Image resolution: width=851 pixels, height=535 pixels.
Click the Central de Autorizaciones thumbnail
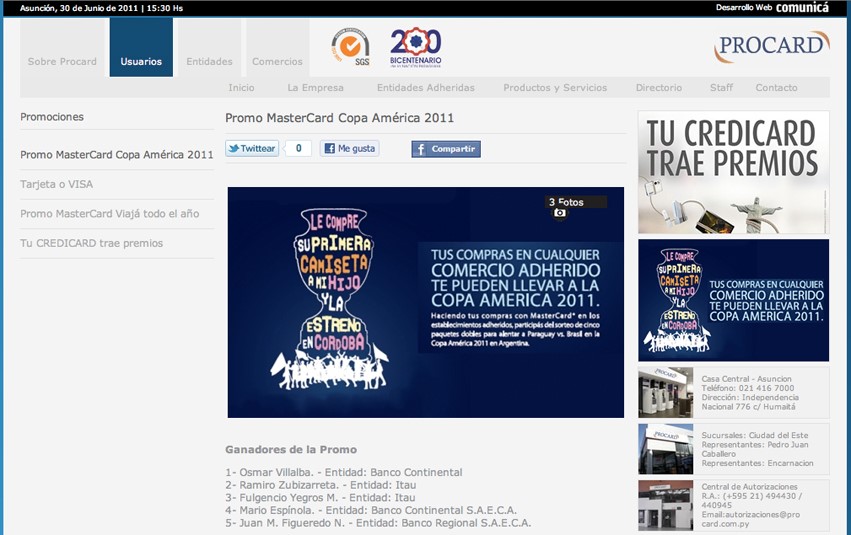(666, 505)
